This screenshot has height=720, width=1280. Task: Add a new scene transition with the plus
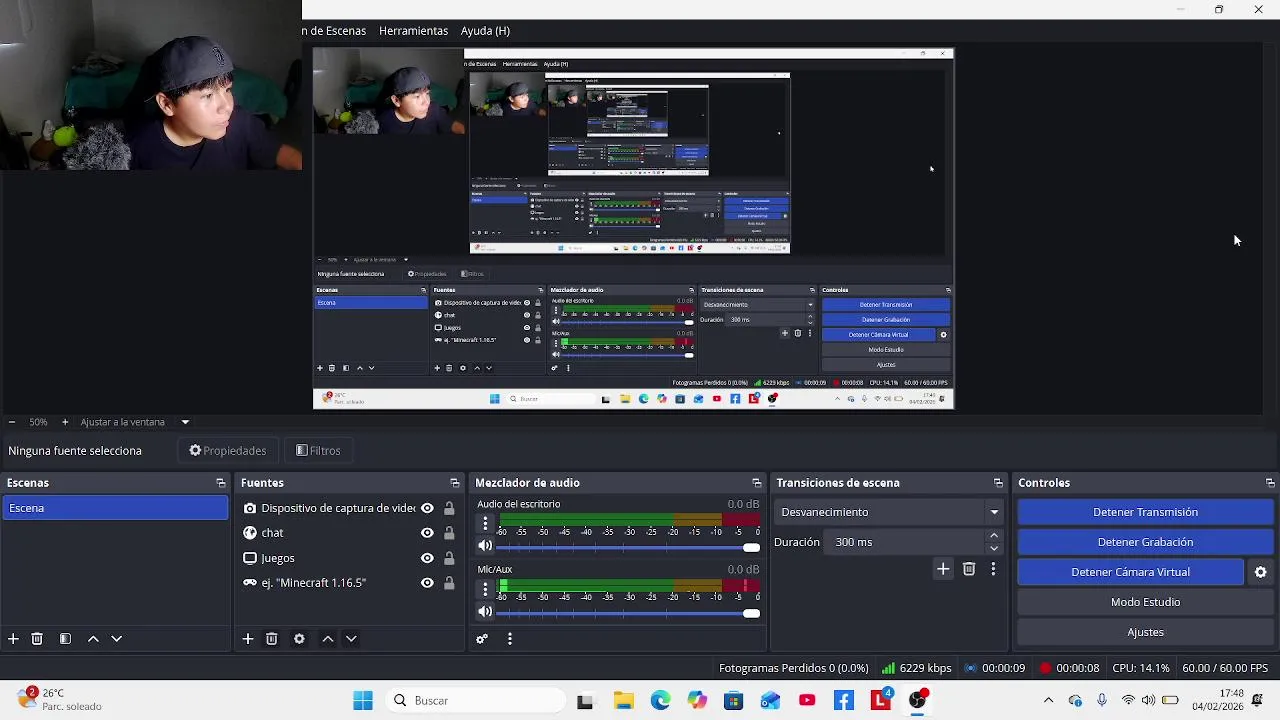943,569
